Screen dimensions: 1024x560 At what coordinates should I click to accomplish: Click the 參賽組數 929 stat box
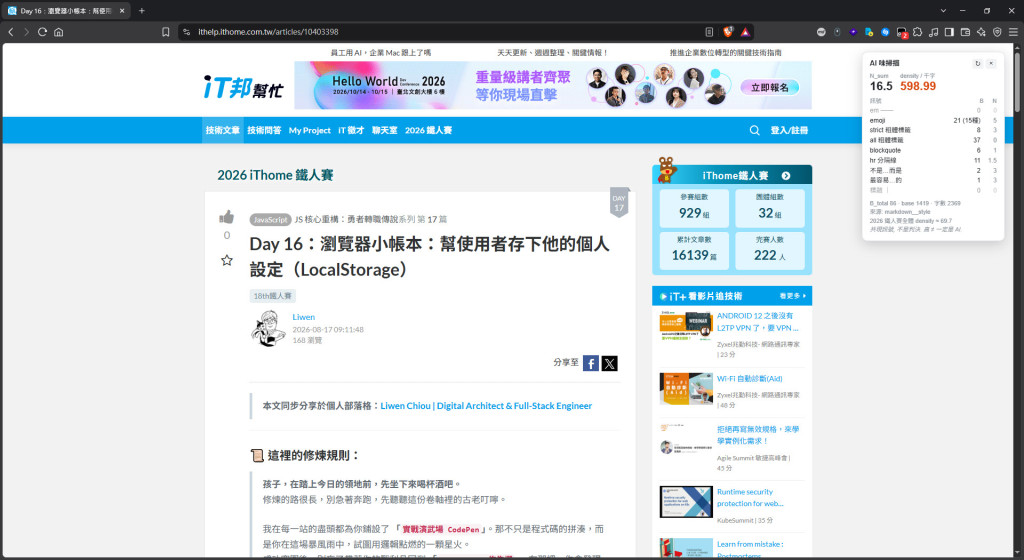(694, 208)
